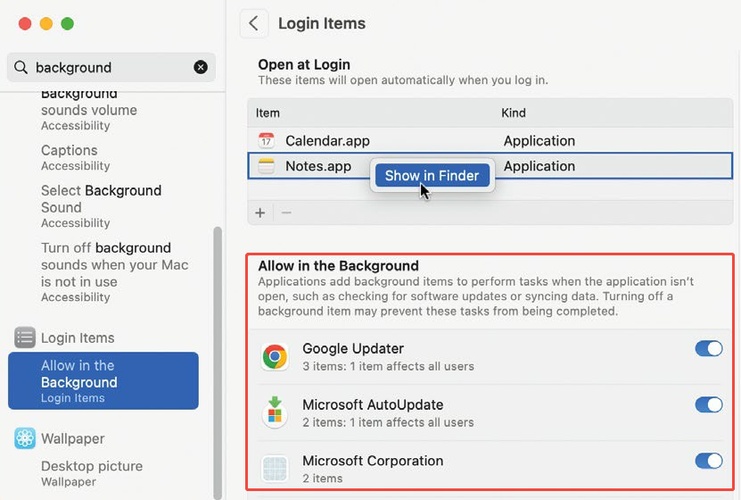The width and height of the screenshot is (741, 500).
Task: Zoom the window with green button
Action: [67, 24]
